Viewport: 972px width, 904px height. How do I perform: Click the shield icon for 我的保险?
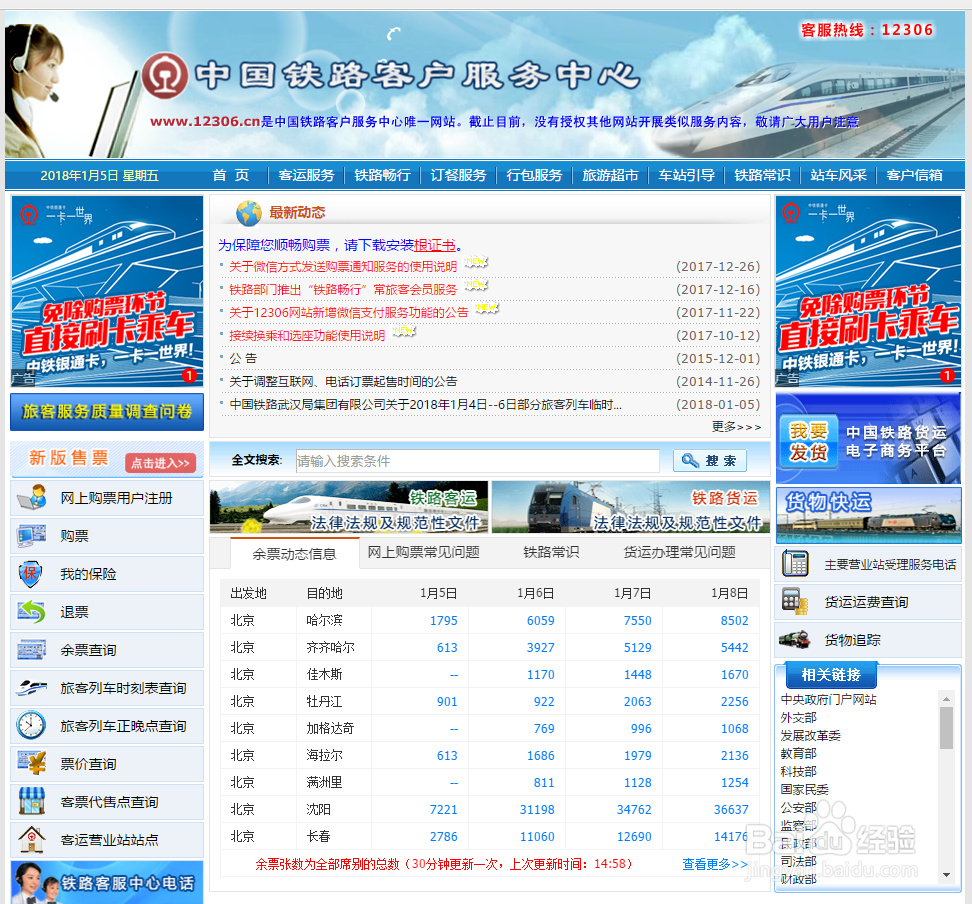tap(30, 574)
